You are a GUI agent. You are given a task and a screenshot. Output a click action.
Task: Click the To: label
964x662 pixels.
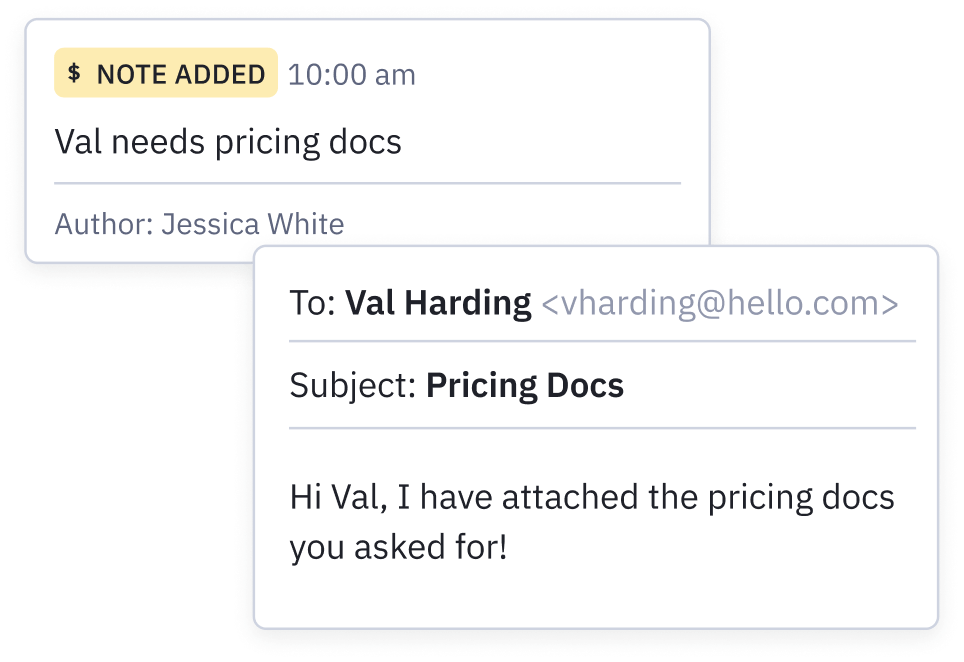[313, 303]
